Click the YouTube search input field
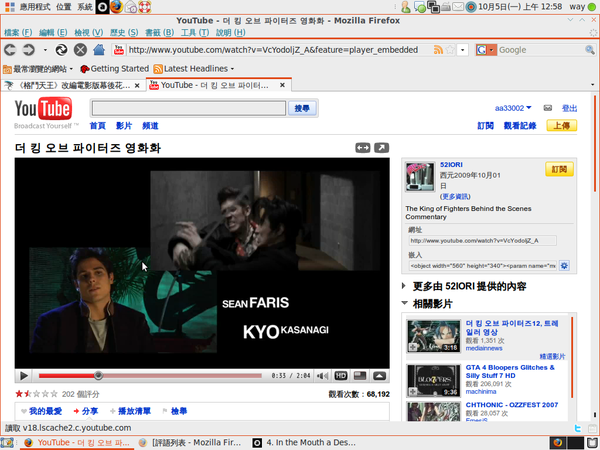This screenshot has height=450, width=600. coord(189,108)
